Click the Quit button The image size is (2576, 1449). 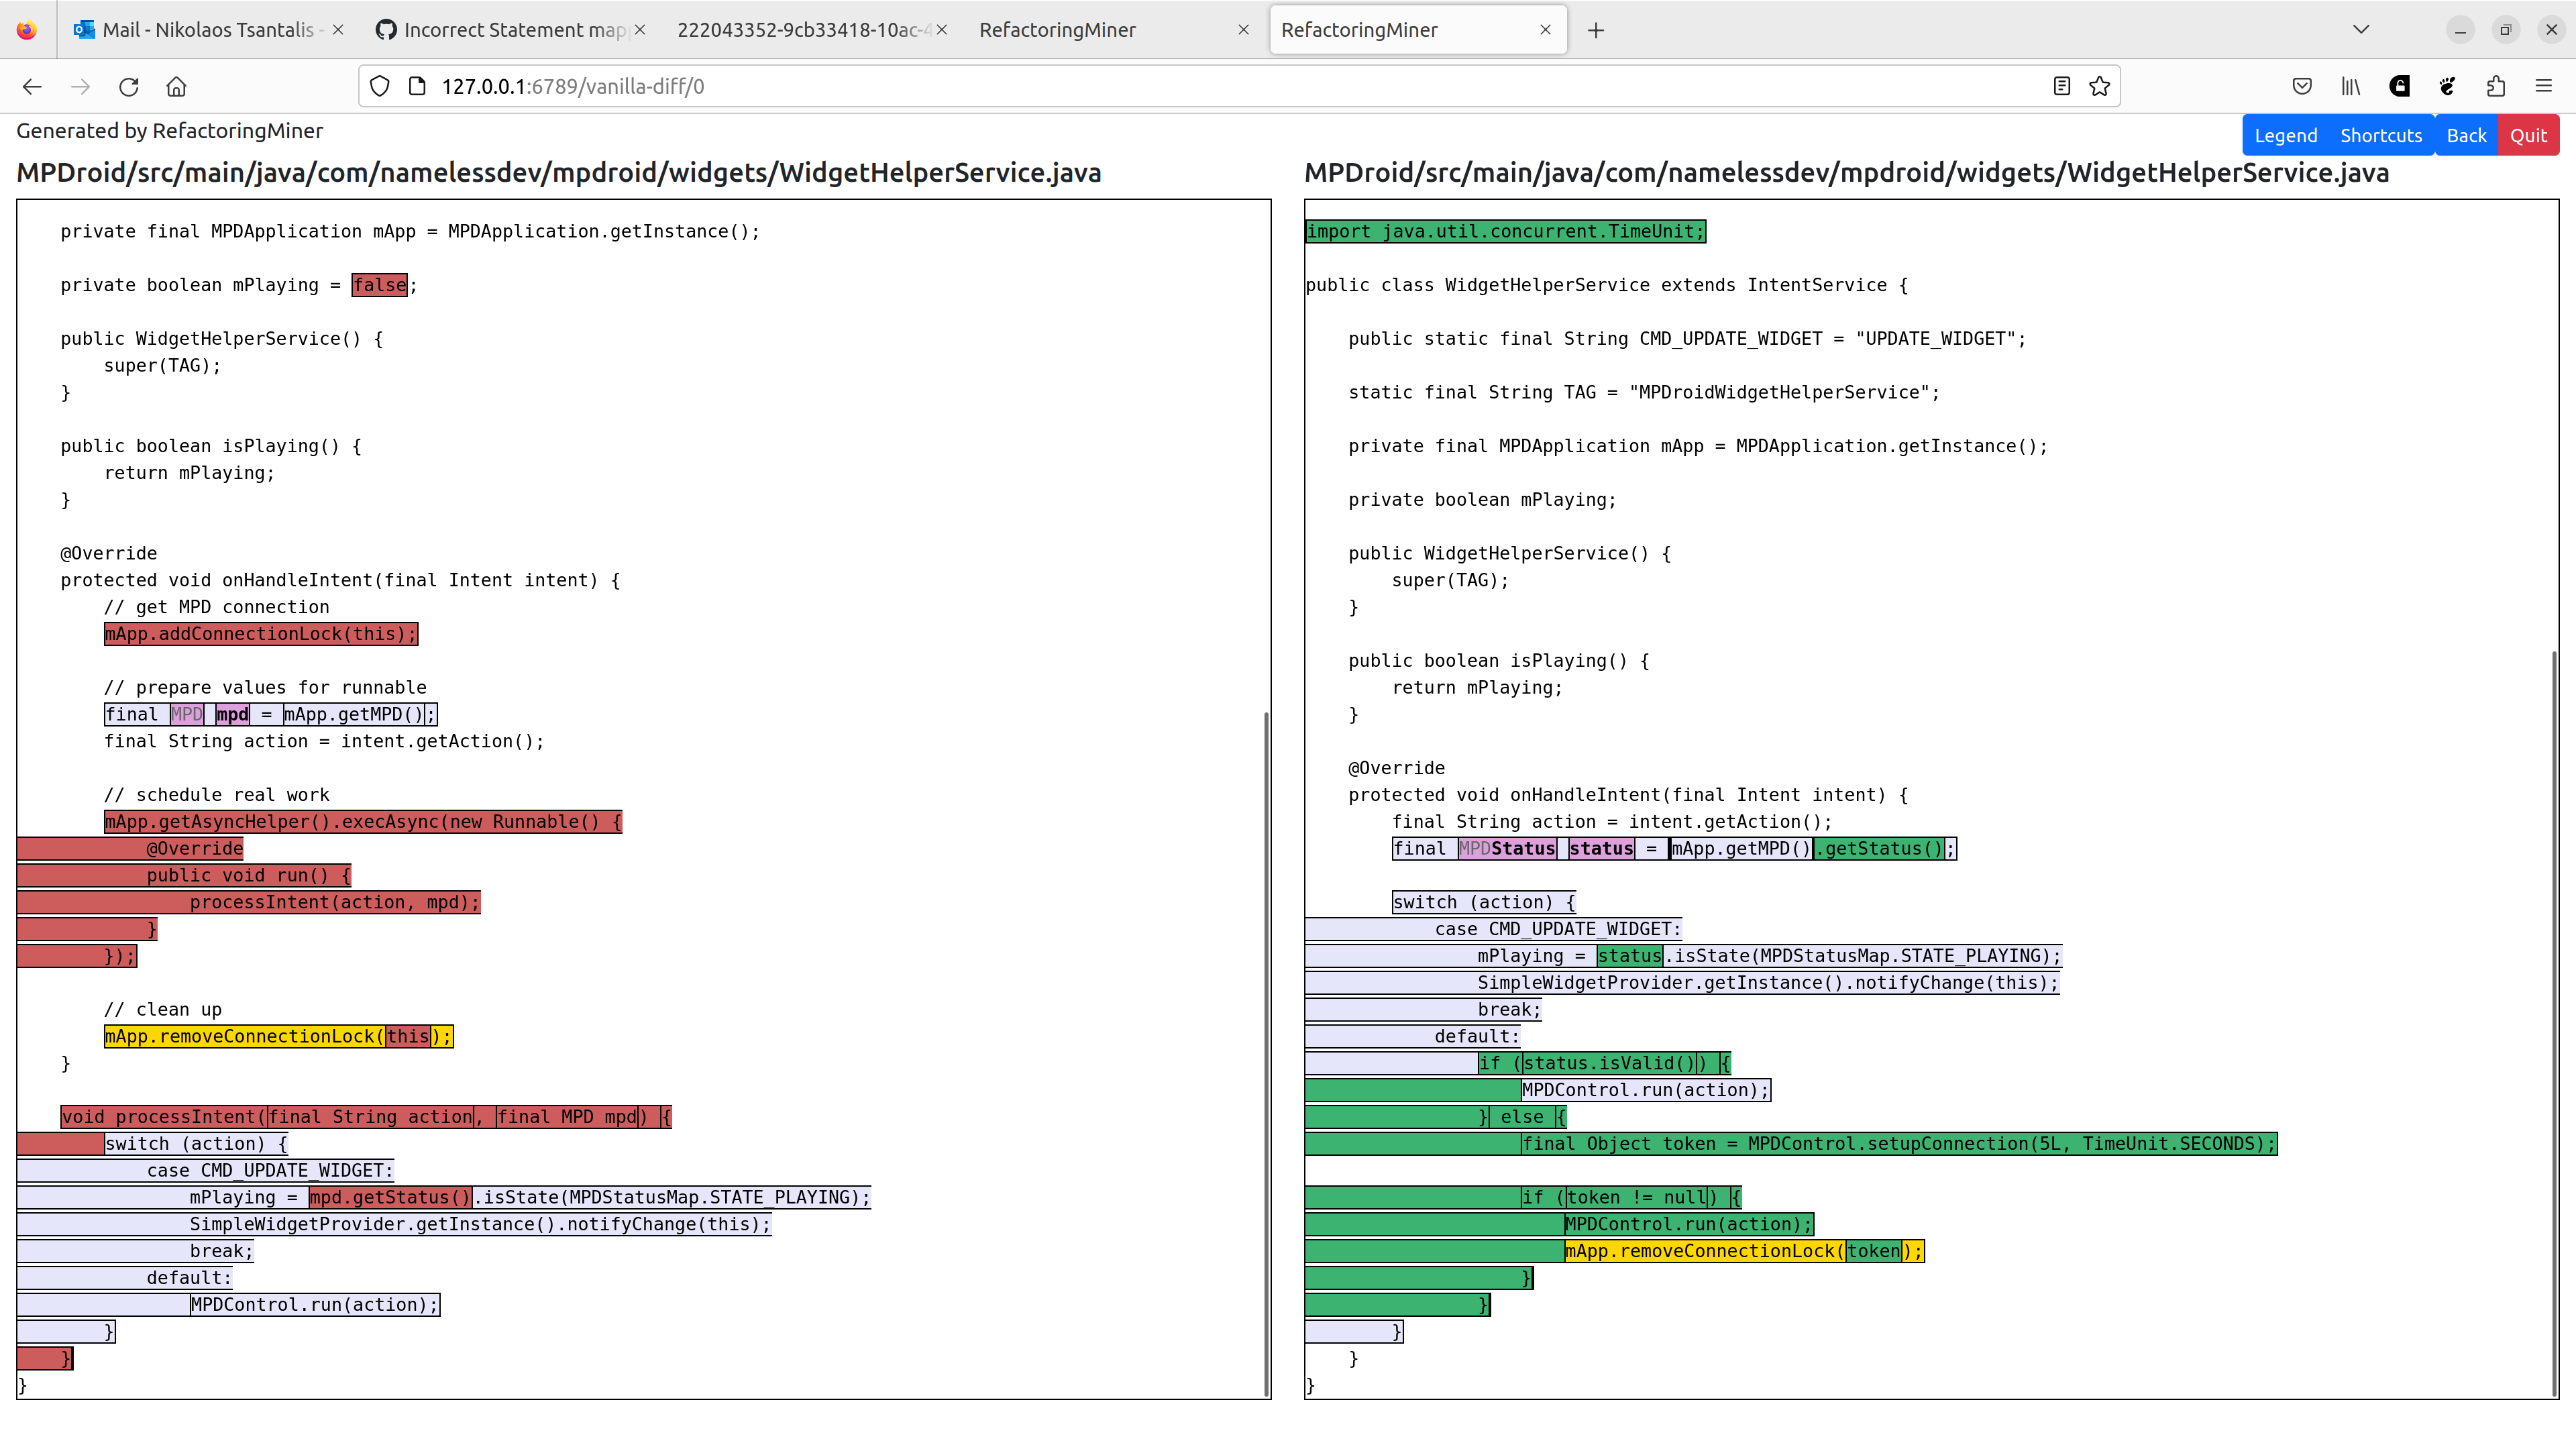[x=2529, y=135]
